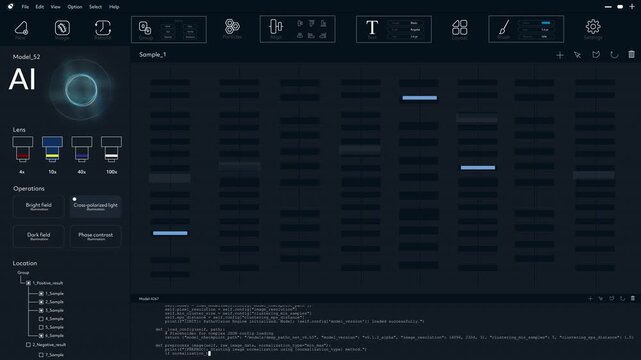
Task: Open the Option menu
Action: [75, 7]
